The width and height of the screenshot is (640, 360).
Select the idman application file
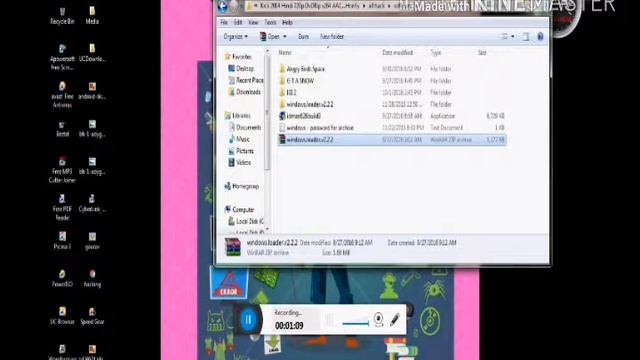click(x=392, y=116)
